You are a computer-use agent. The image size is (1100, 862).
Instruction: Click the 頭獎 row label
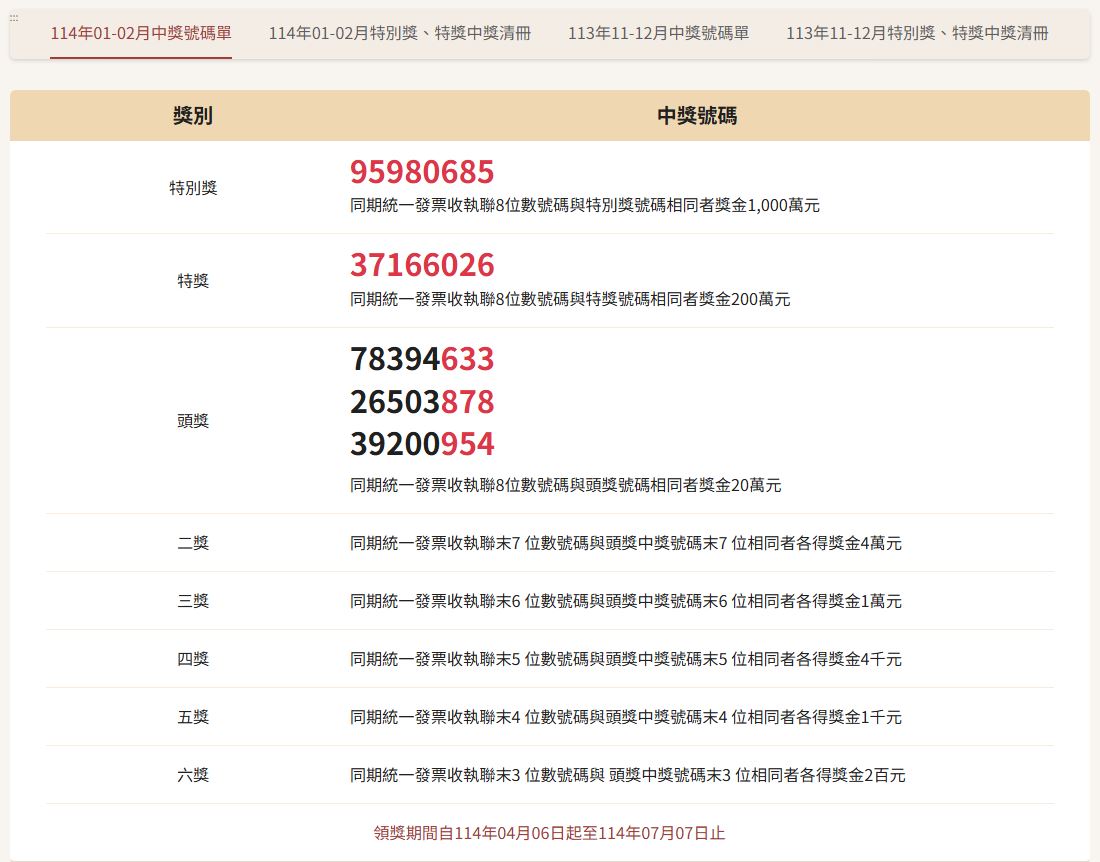pos(193,421)
